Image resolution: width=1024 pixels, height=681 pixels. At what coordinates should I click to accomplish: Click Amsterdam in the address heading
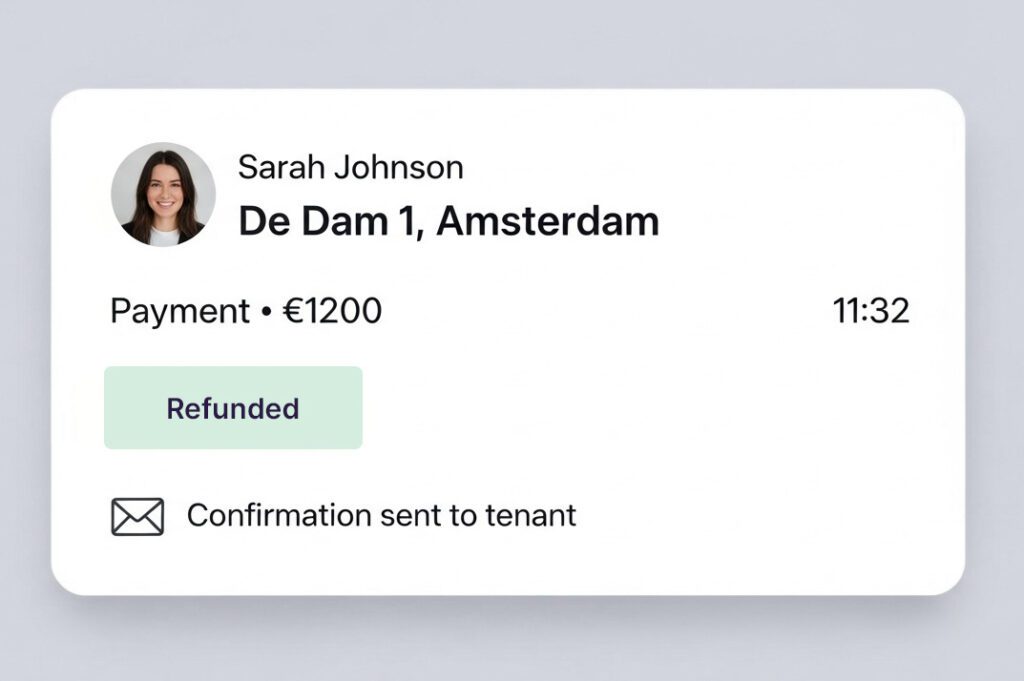(x=553, y=220)
